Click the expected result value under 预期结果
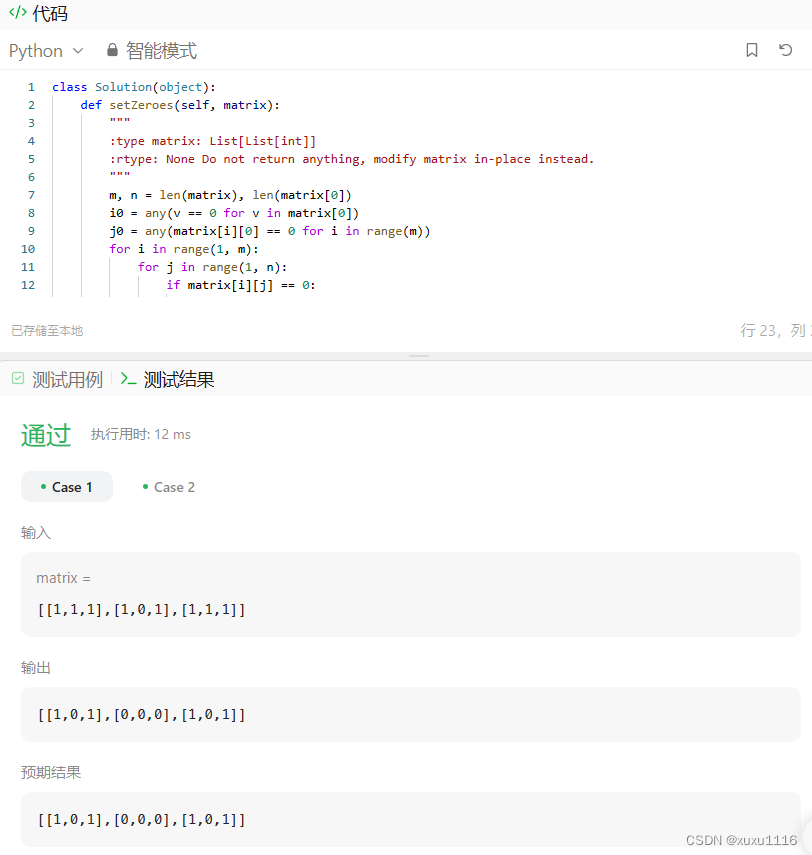812x855 pixels. (x=141, y=820)
